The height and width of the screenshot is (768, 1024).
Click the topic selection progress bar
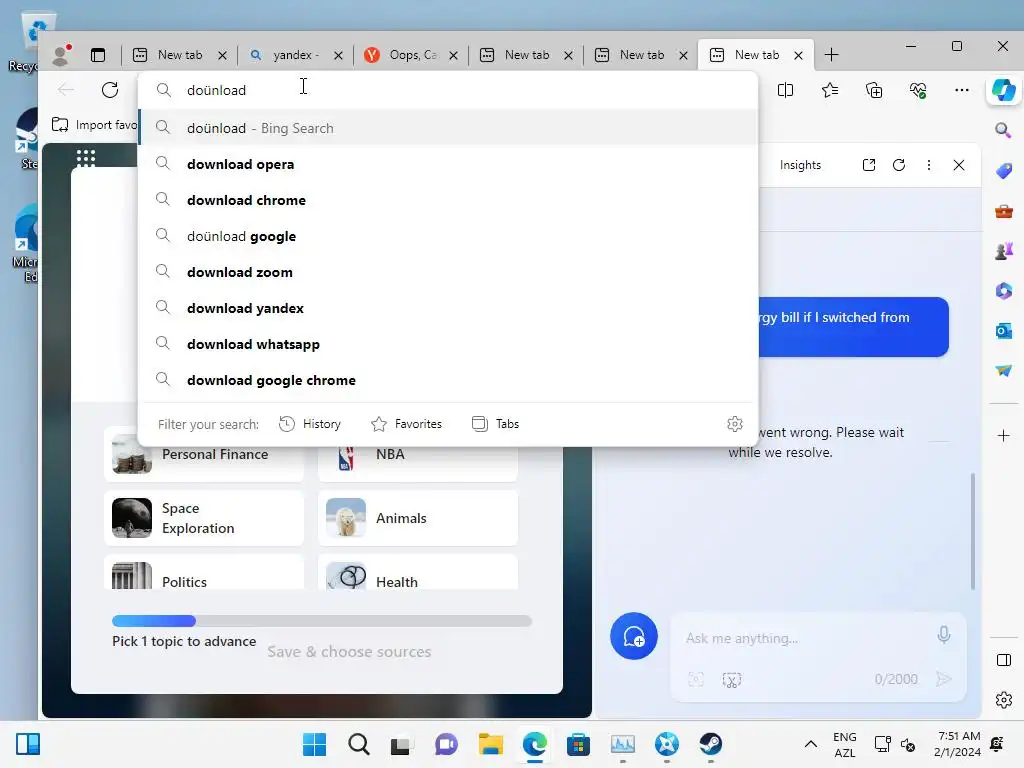pos(322,620)
